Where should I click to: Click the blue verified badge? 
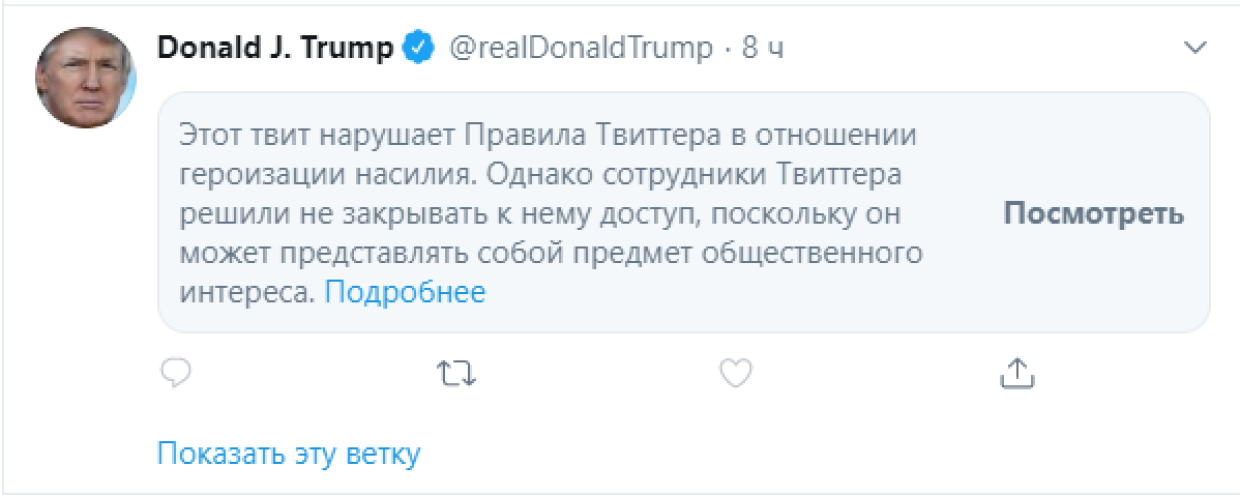tap(417, 48)
